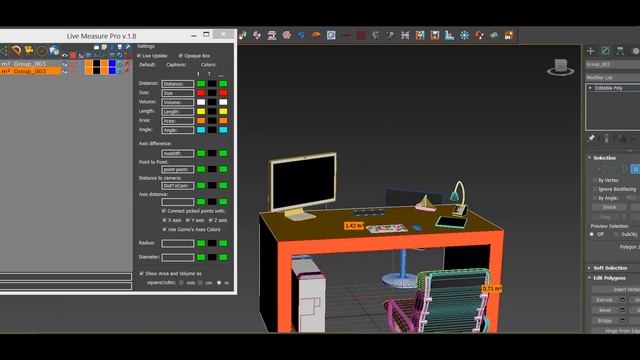
Task: Enable the Ignore Backfacing checkbox
Action: pyautogui.click(x=595, y=189)
